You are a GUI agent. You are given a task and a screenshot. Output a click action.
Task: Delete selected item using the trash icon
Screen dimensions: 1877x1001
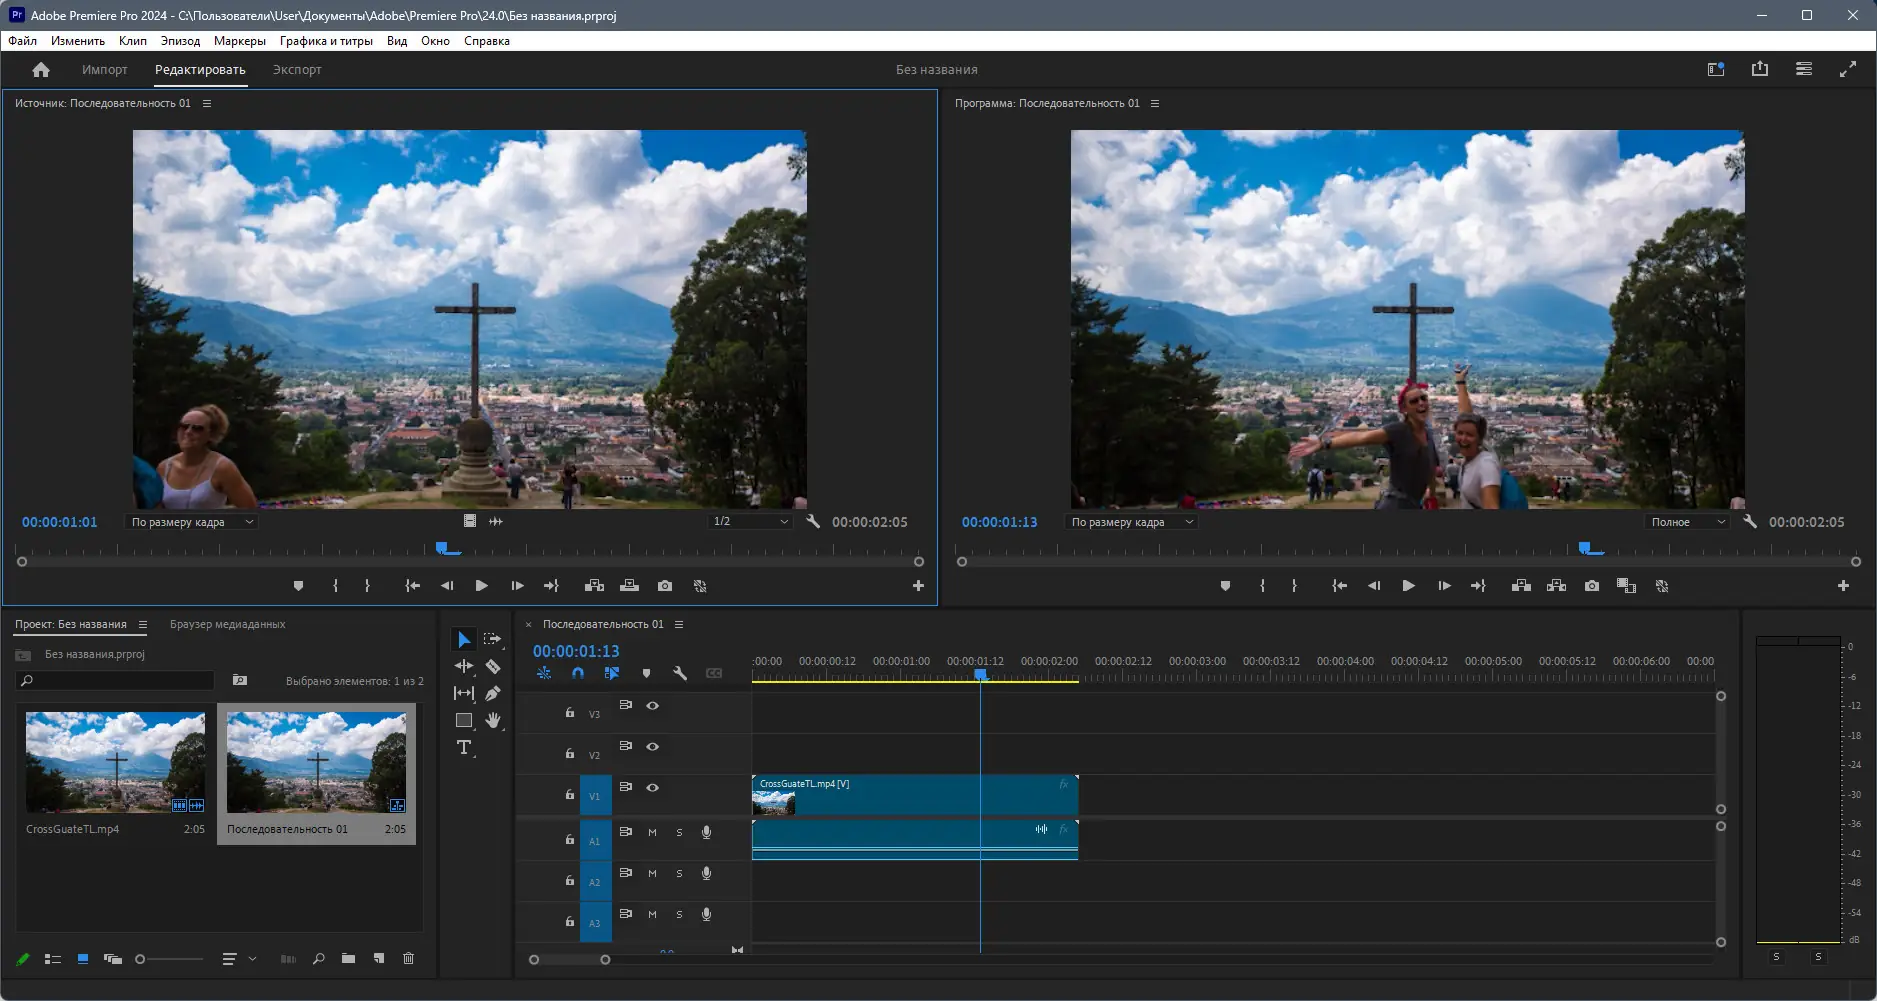408,958
